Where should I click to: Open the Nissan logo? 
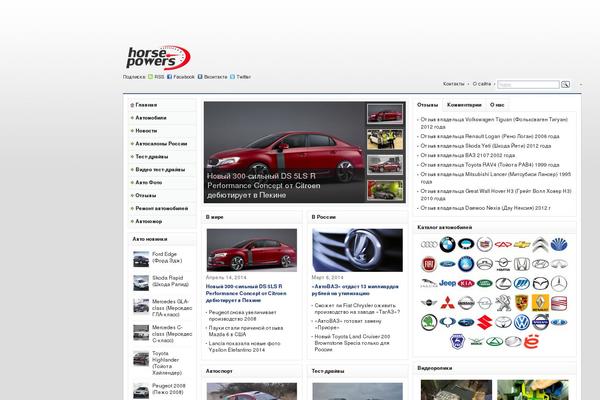[466, 303]
